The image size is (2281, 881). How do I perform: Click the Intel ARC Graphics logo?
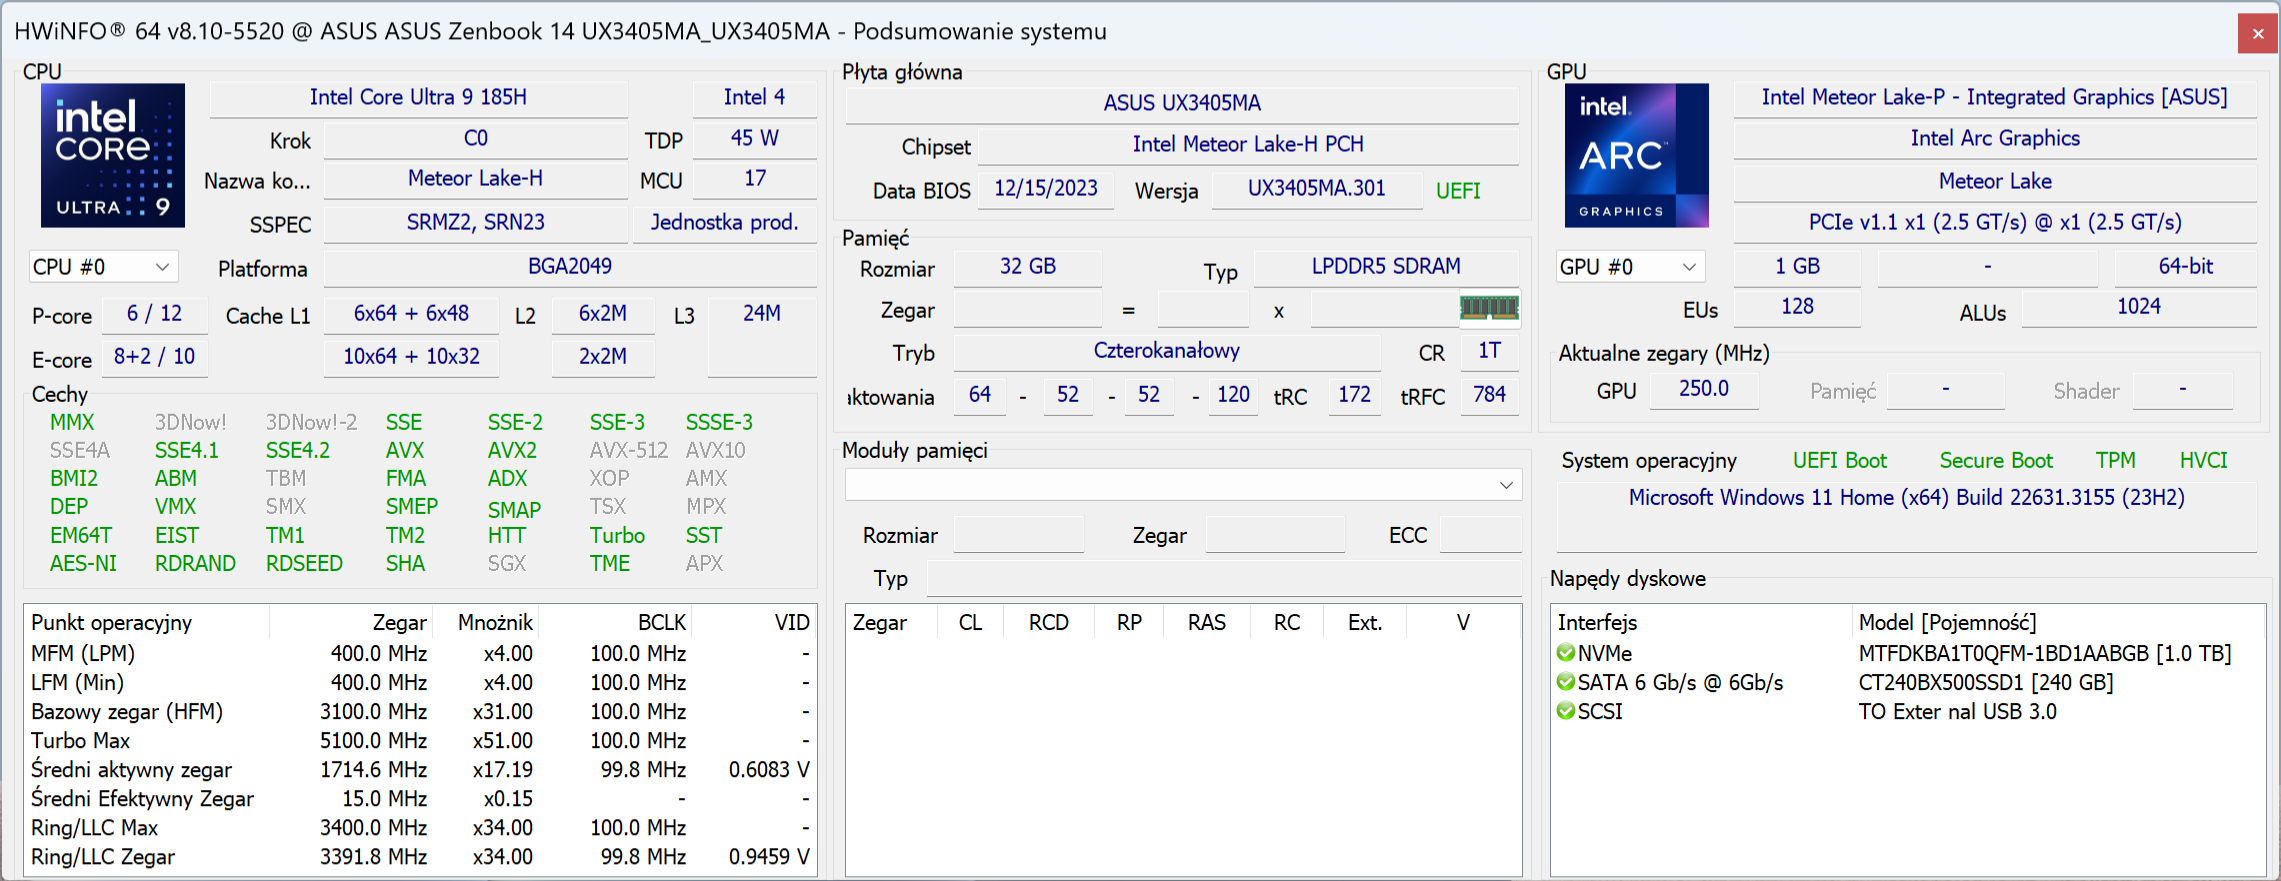click(1636, 156)
